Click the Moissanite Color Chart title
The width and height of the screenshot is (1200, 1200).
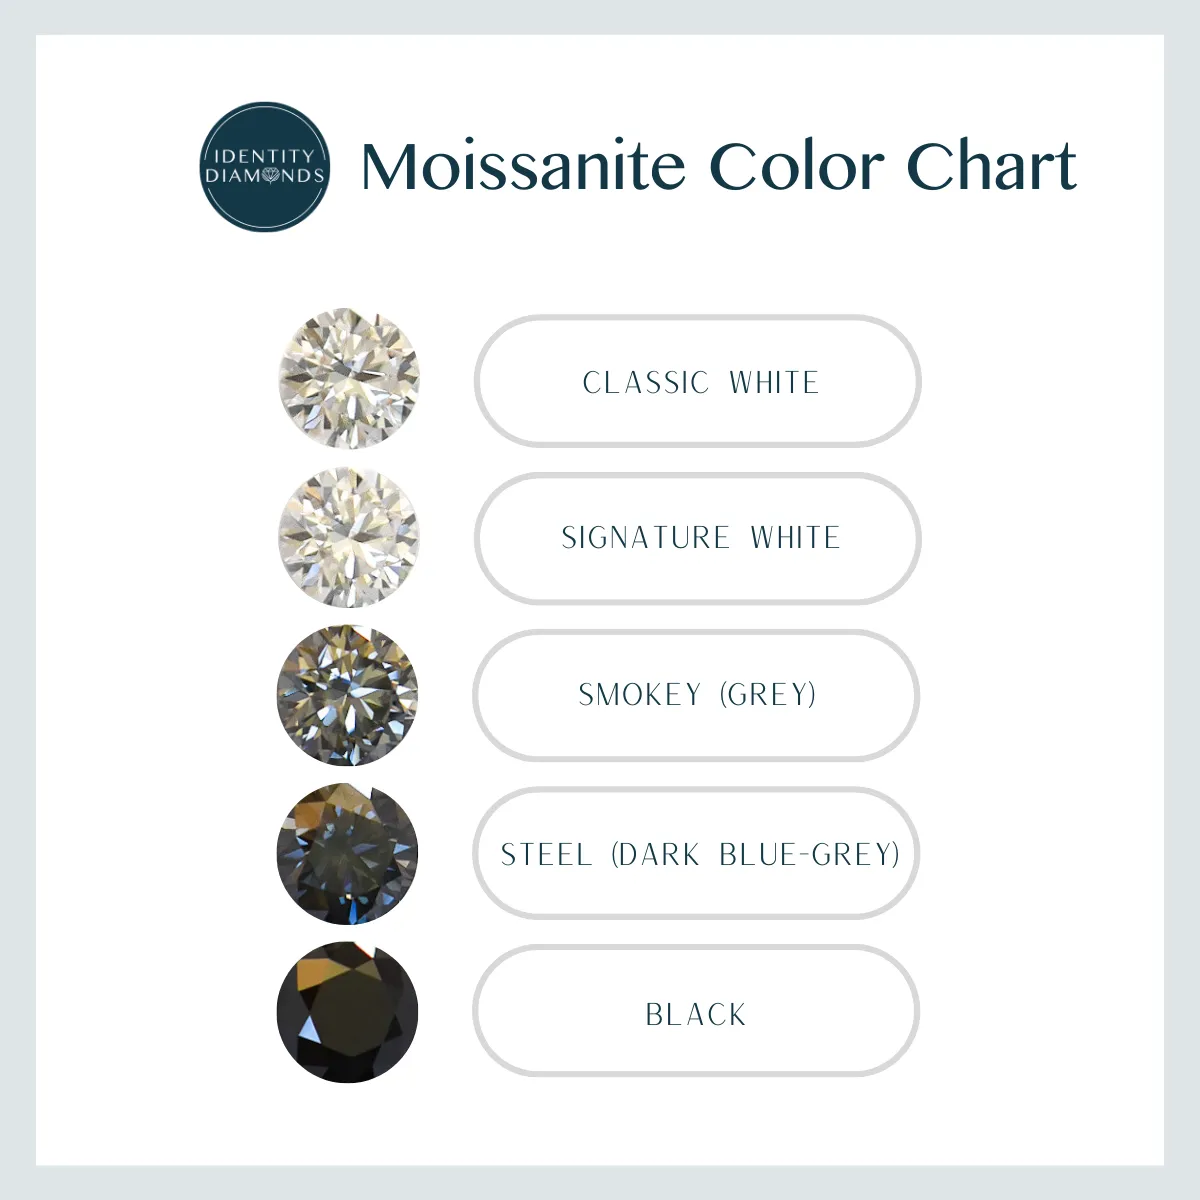(718, 166)
